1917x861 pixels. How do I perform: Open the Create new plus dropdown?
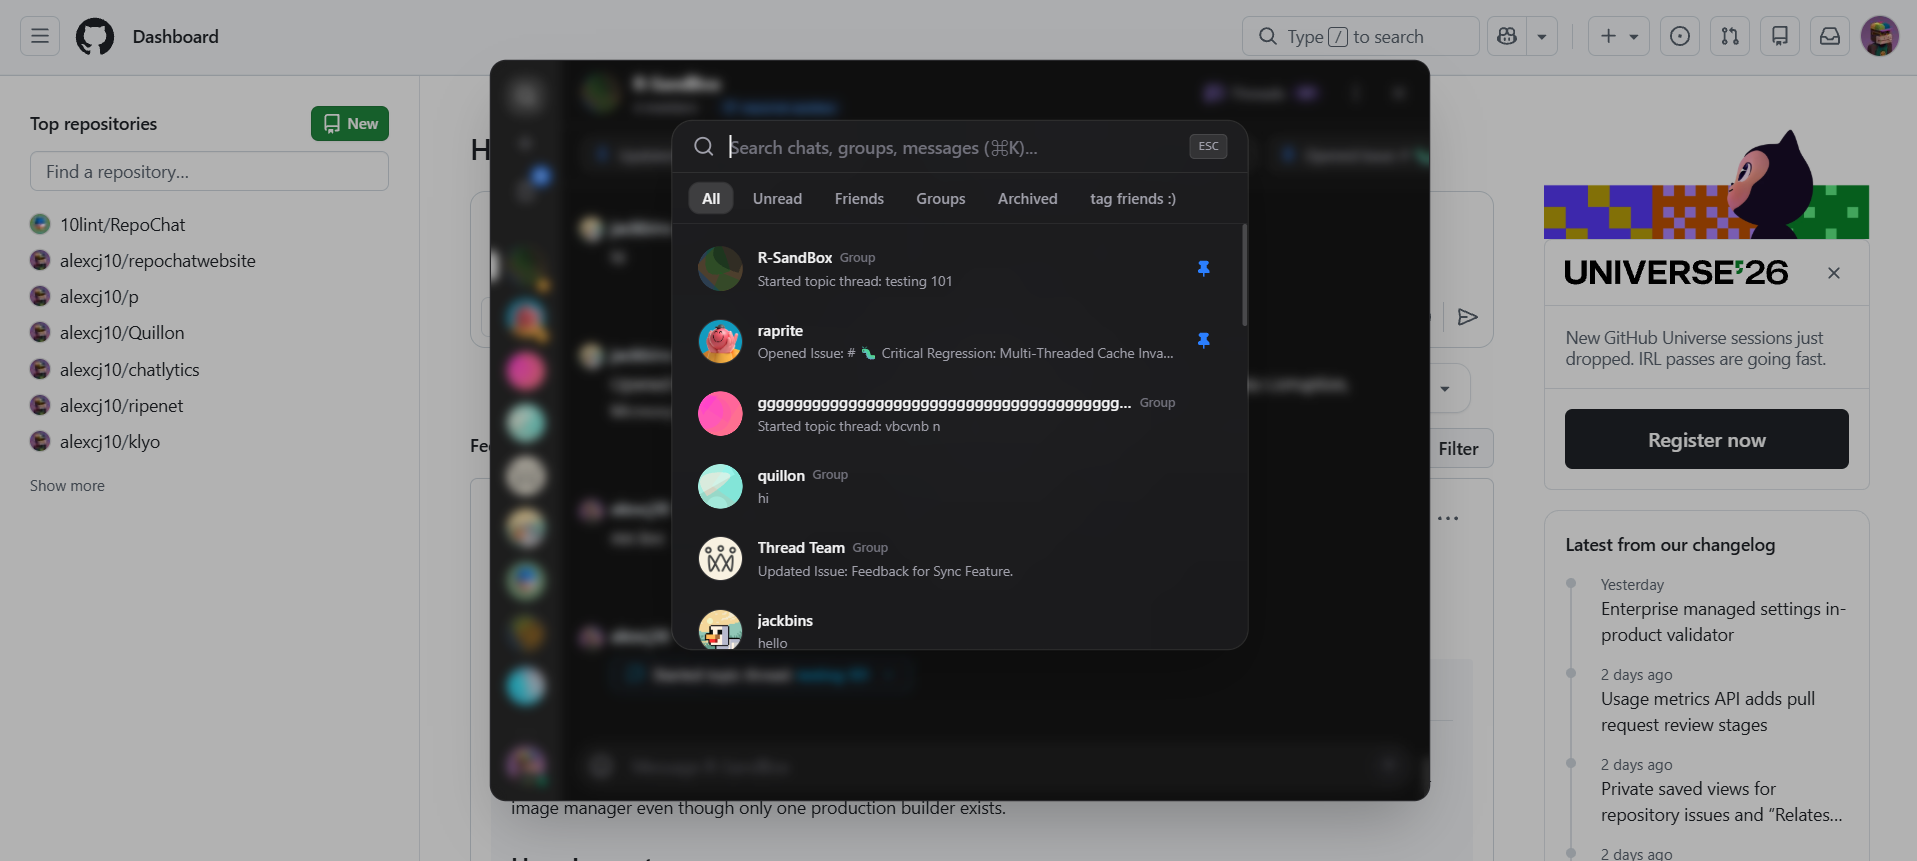point(1619,36)
